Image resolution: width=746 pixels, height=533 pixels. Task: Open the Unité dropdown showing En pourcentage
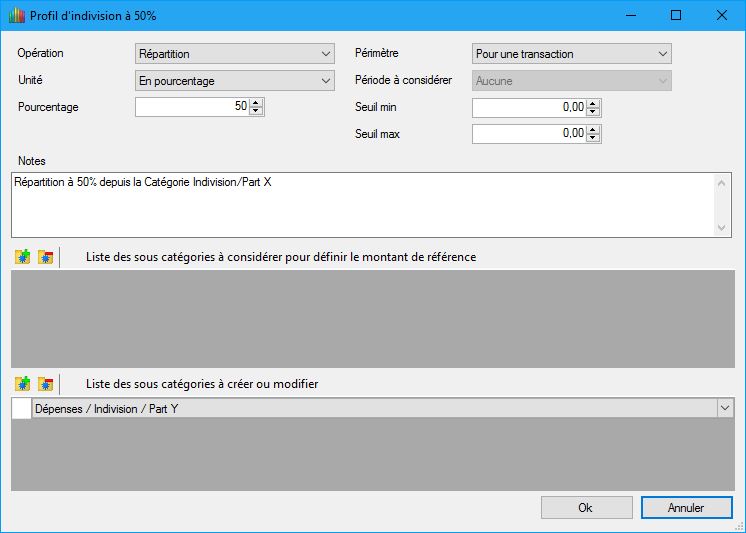[234, 81]
